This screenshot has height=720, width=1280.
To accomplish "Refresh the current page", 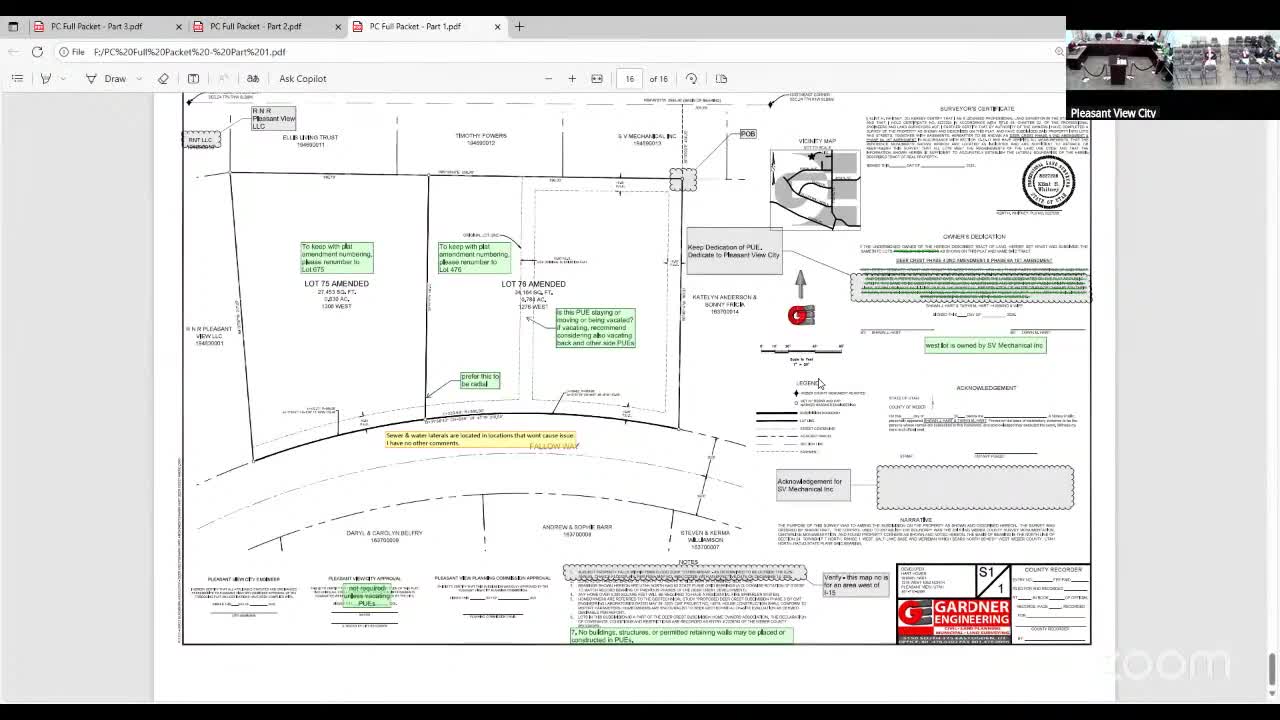I will click(x=37, y=51).
